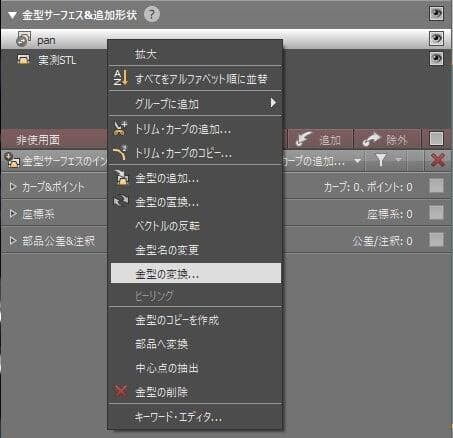Expand the カーブ&ポイント section
The width and height of the screenshot is (453, 438).
click(13, 186)
